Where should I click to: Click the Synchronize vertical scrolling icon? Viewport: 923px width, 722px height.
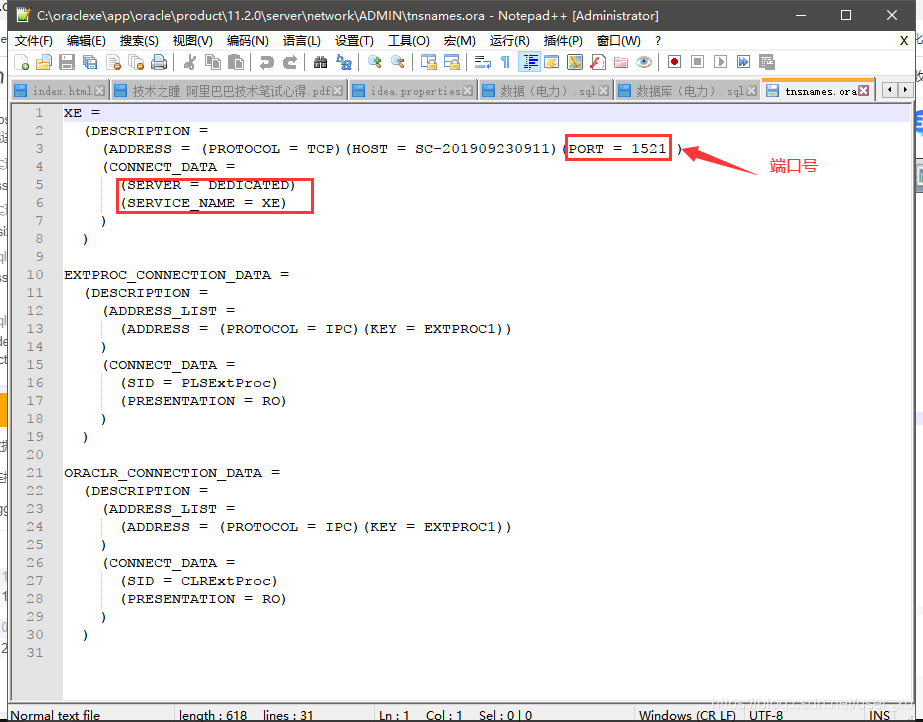point(429,62)
